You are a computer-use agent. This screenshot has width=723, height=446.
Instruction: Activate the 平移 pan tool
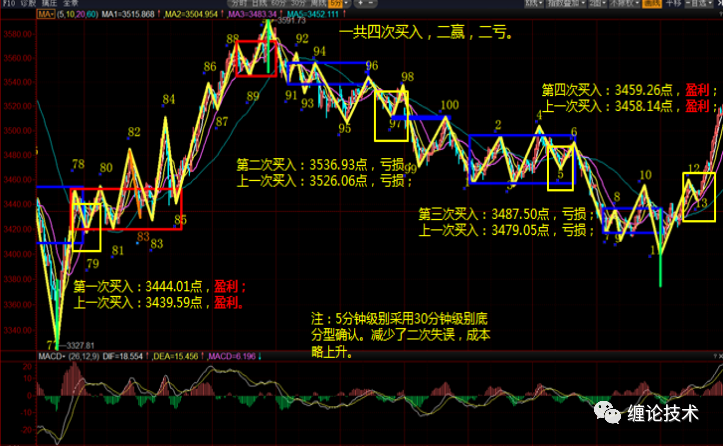coord(674,3)
